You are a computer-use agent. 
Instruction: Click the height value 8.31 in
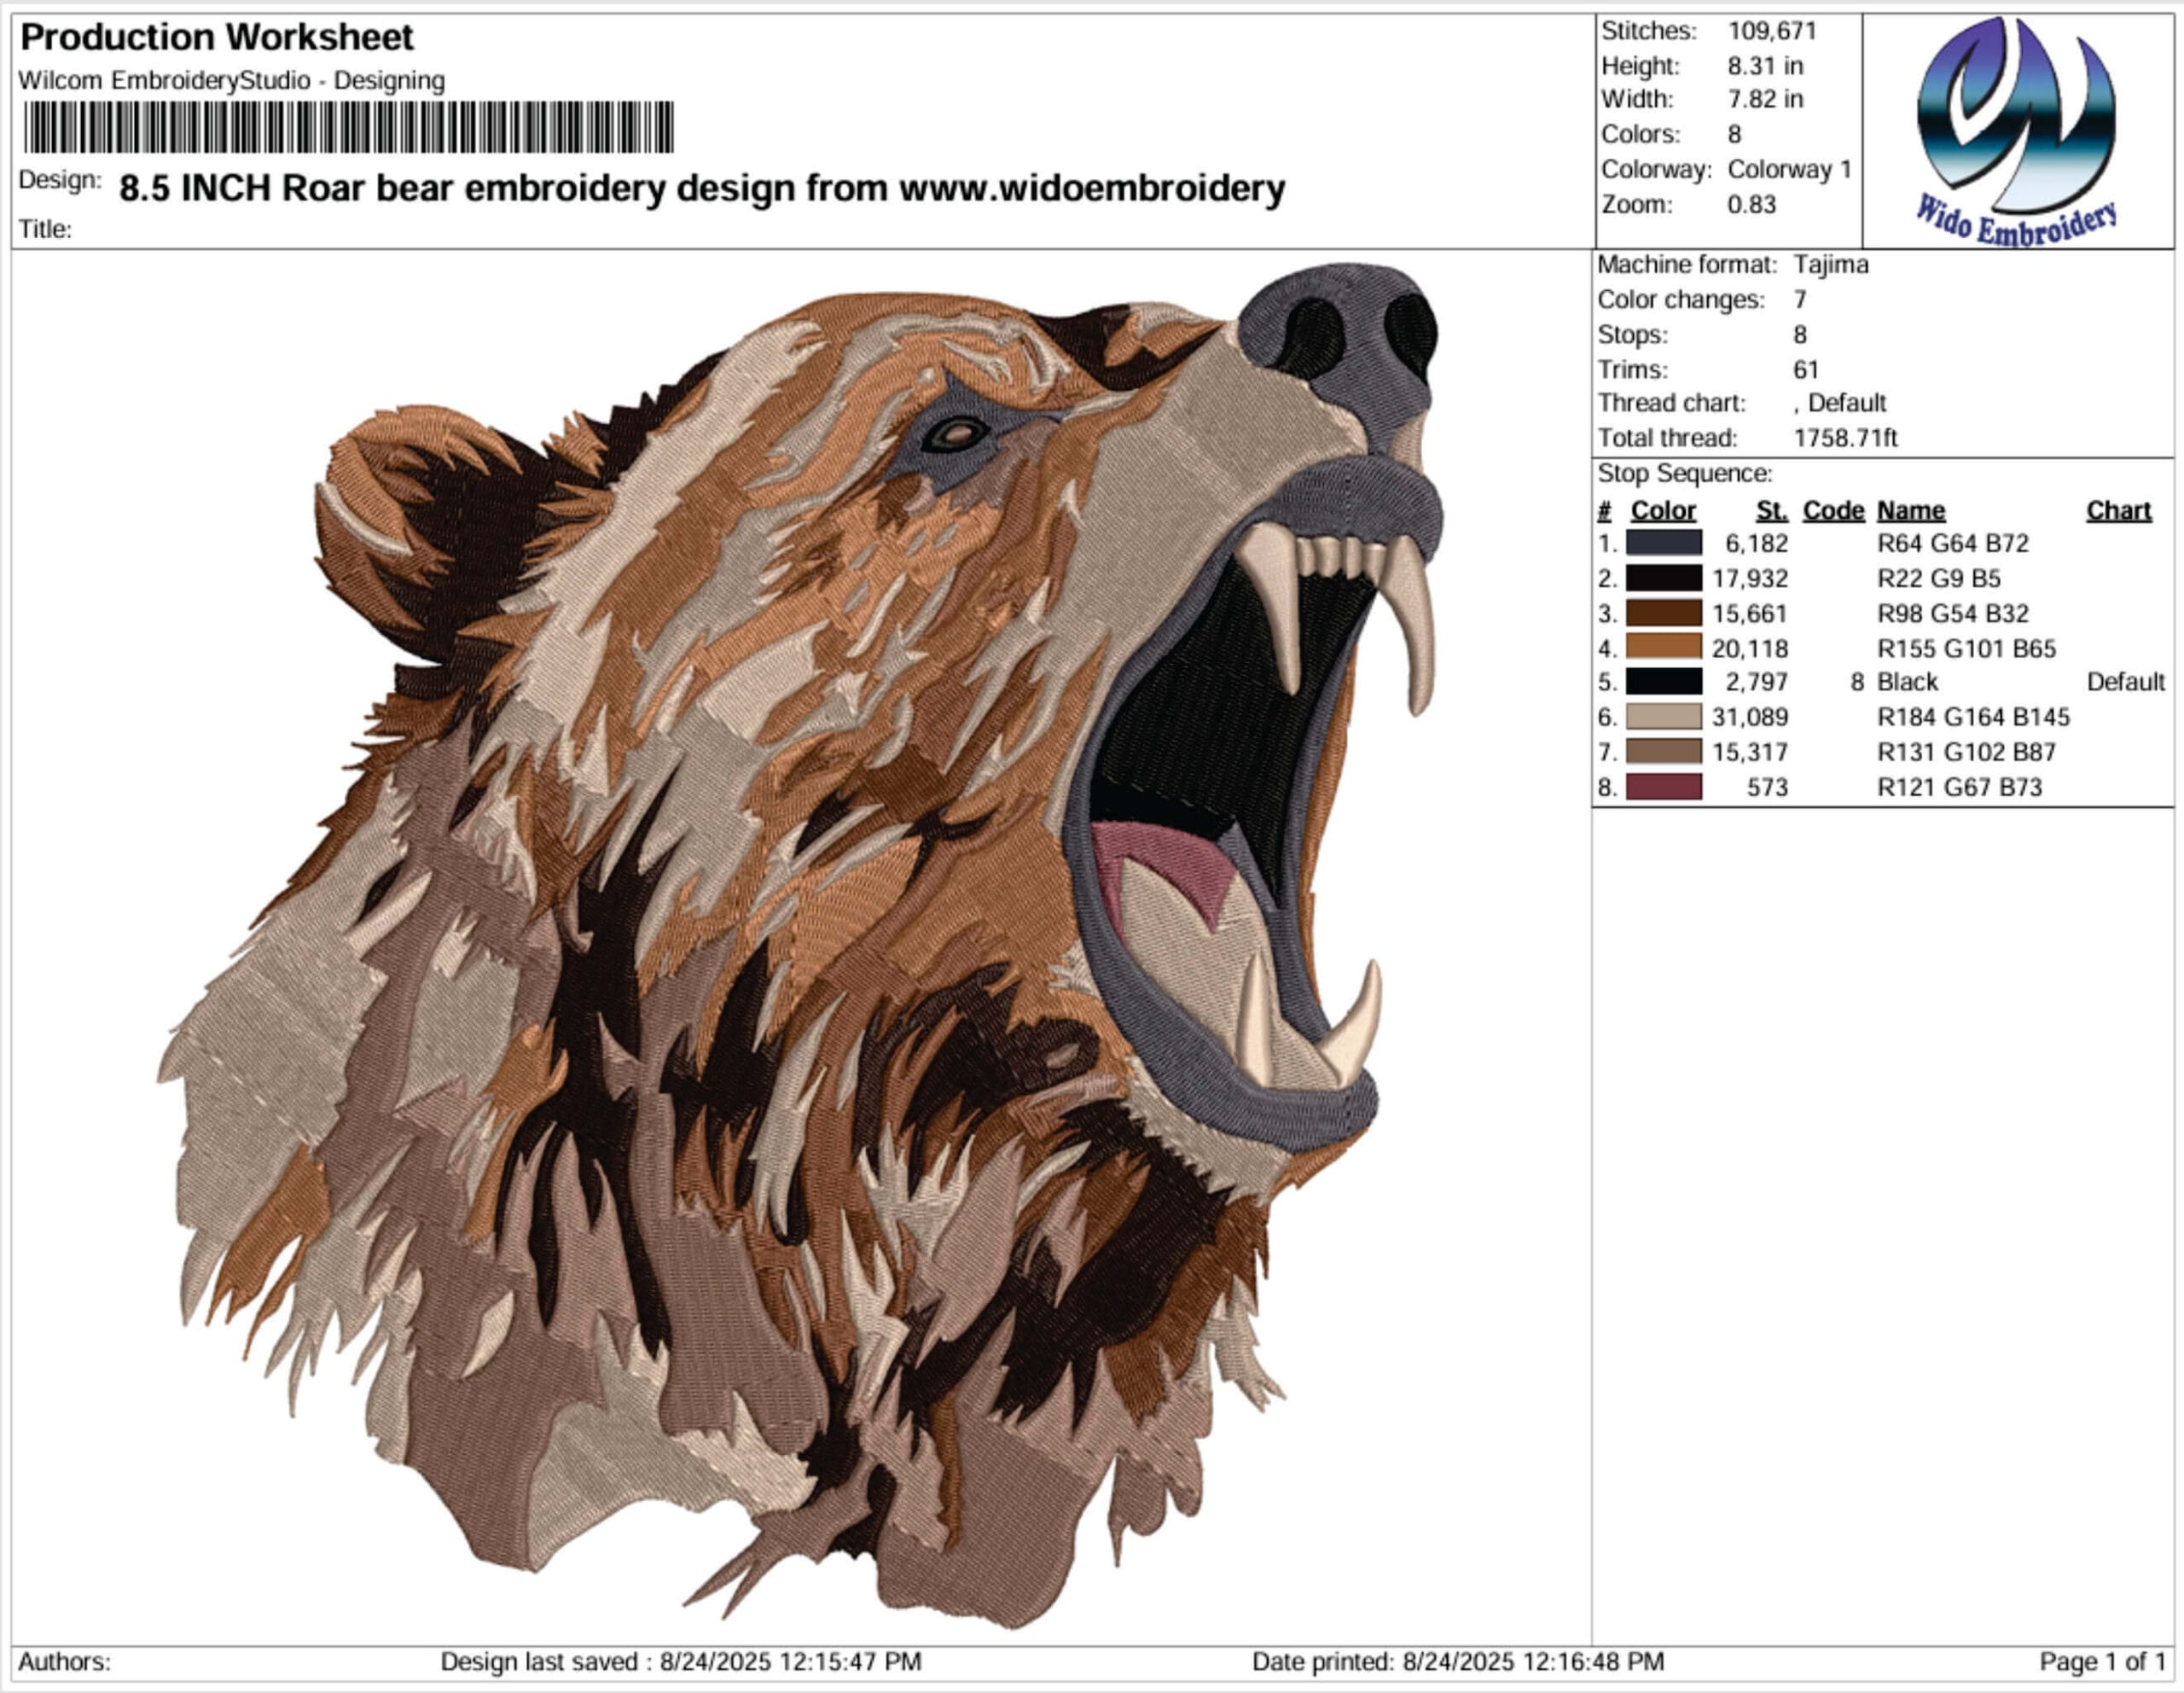1765,66
